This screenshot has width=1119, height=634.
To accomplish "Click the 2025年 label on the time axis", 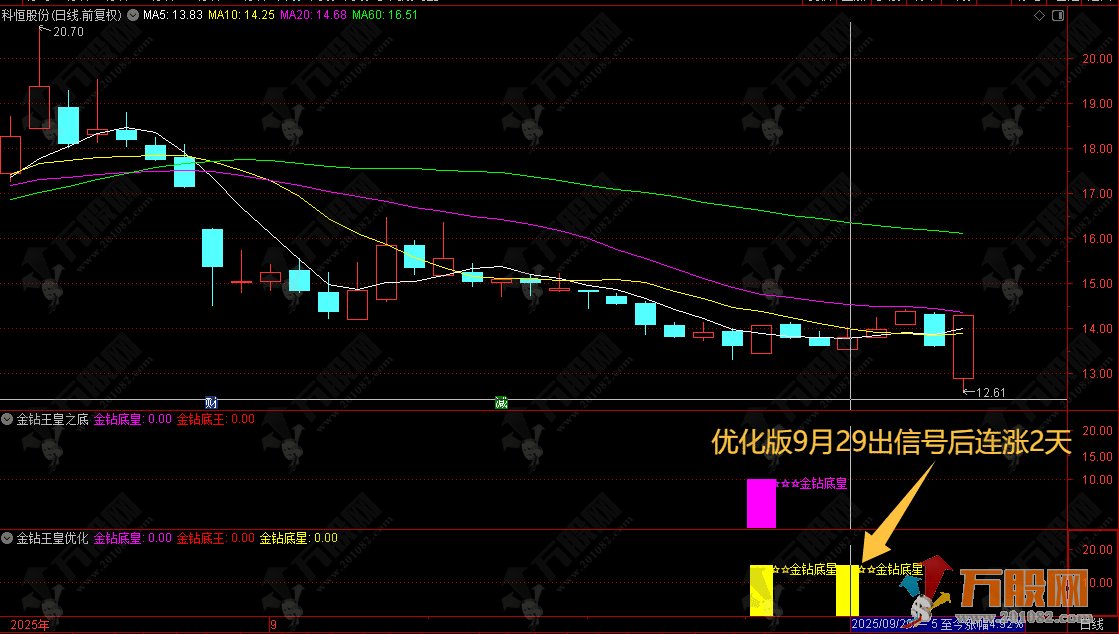I will [30, 625].
